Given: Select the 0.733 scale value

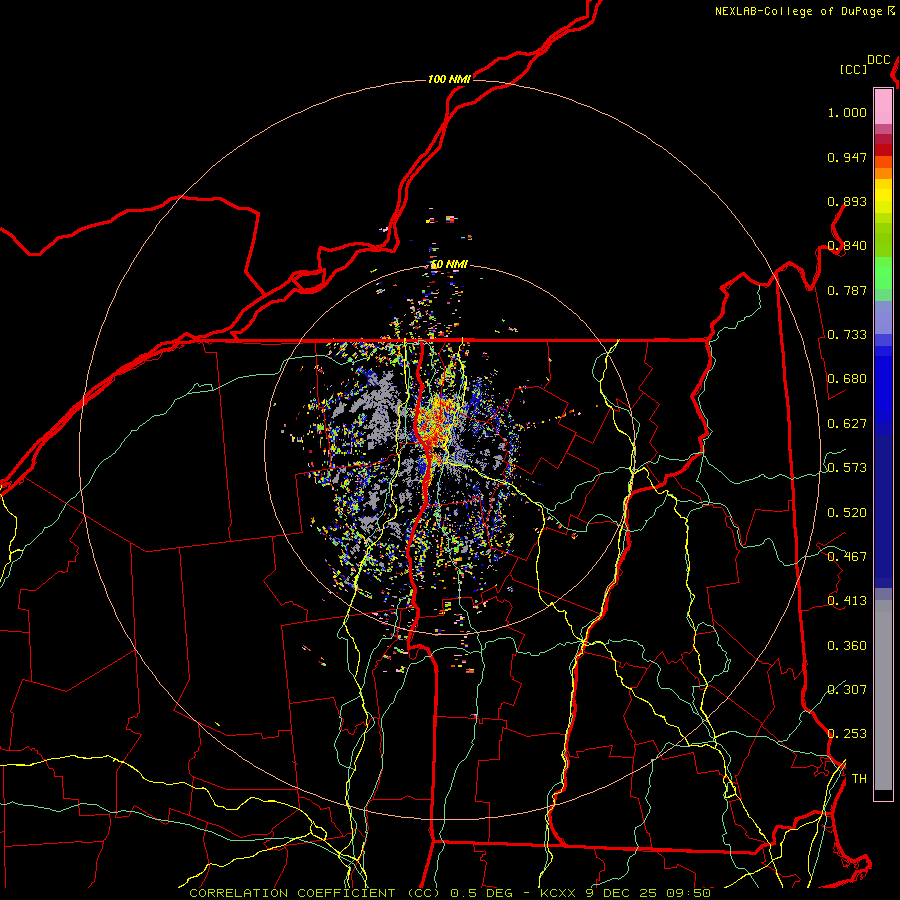Looking at the screenshot, I should coord(847,335).
